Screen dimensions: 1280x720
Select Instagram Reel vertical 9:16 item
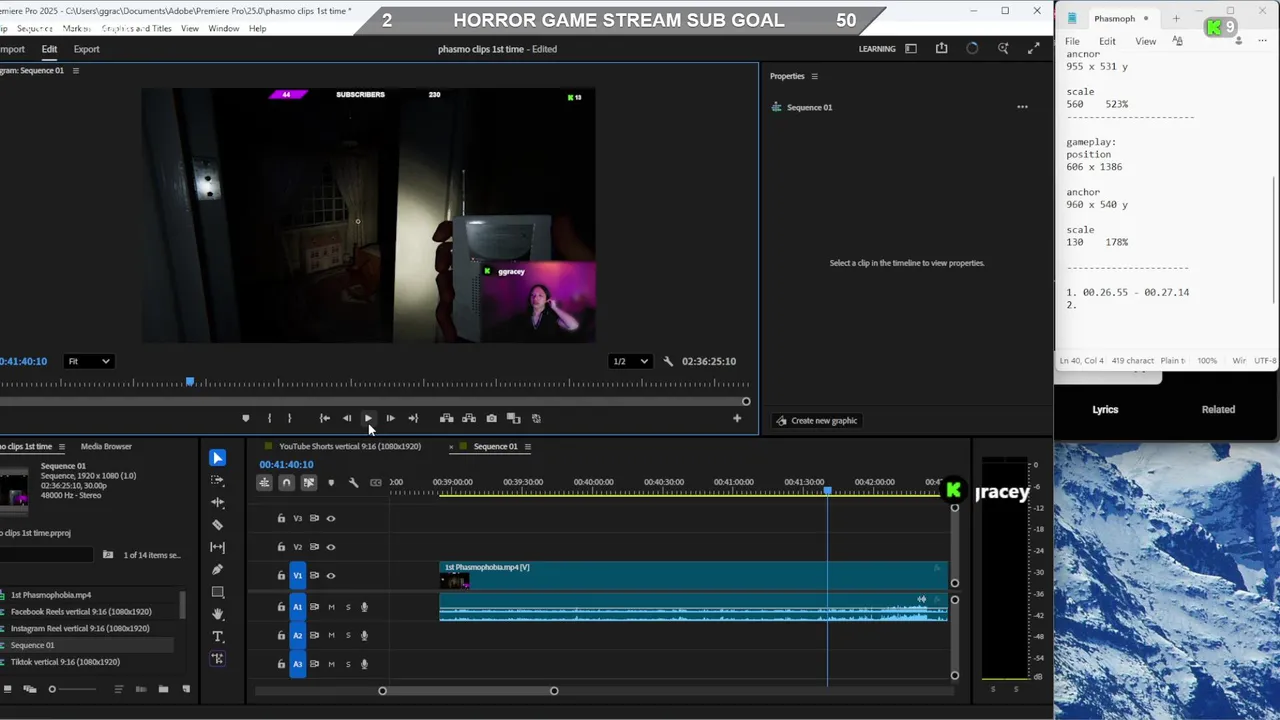point(80,628)
